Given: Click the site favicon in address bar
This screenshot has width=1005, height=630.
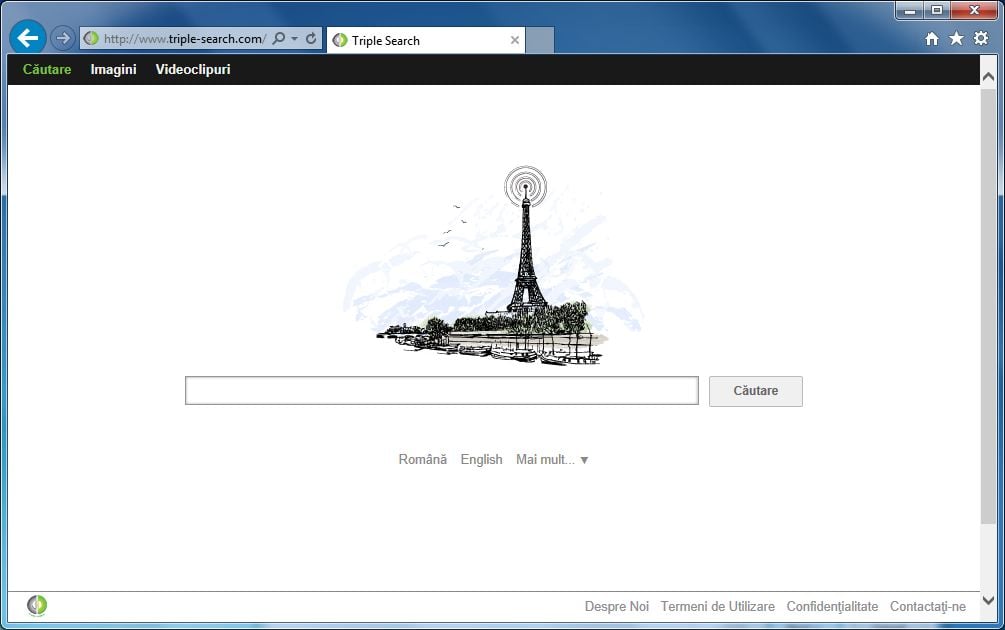Looking at the screenshot, I should tap(91, 38).
